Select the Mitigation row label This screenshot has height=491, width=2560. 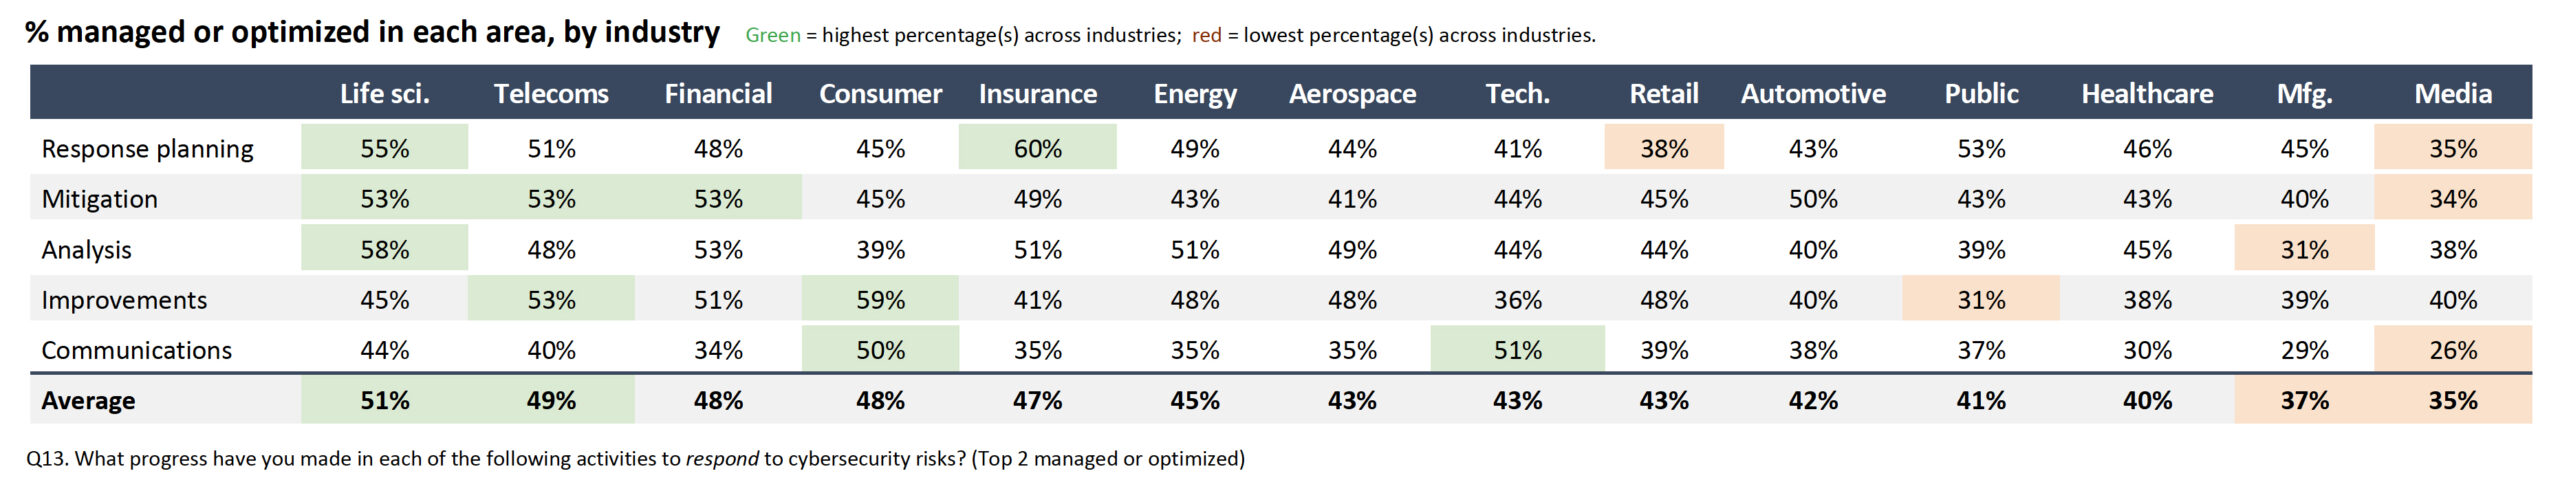click(x=99, y=199)
